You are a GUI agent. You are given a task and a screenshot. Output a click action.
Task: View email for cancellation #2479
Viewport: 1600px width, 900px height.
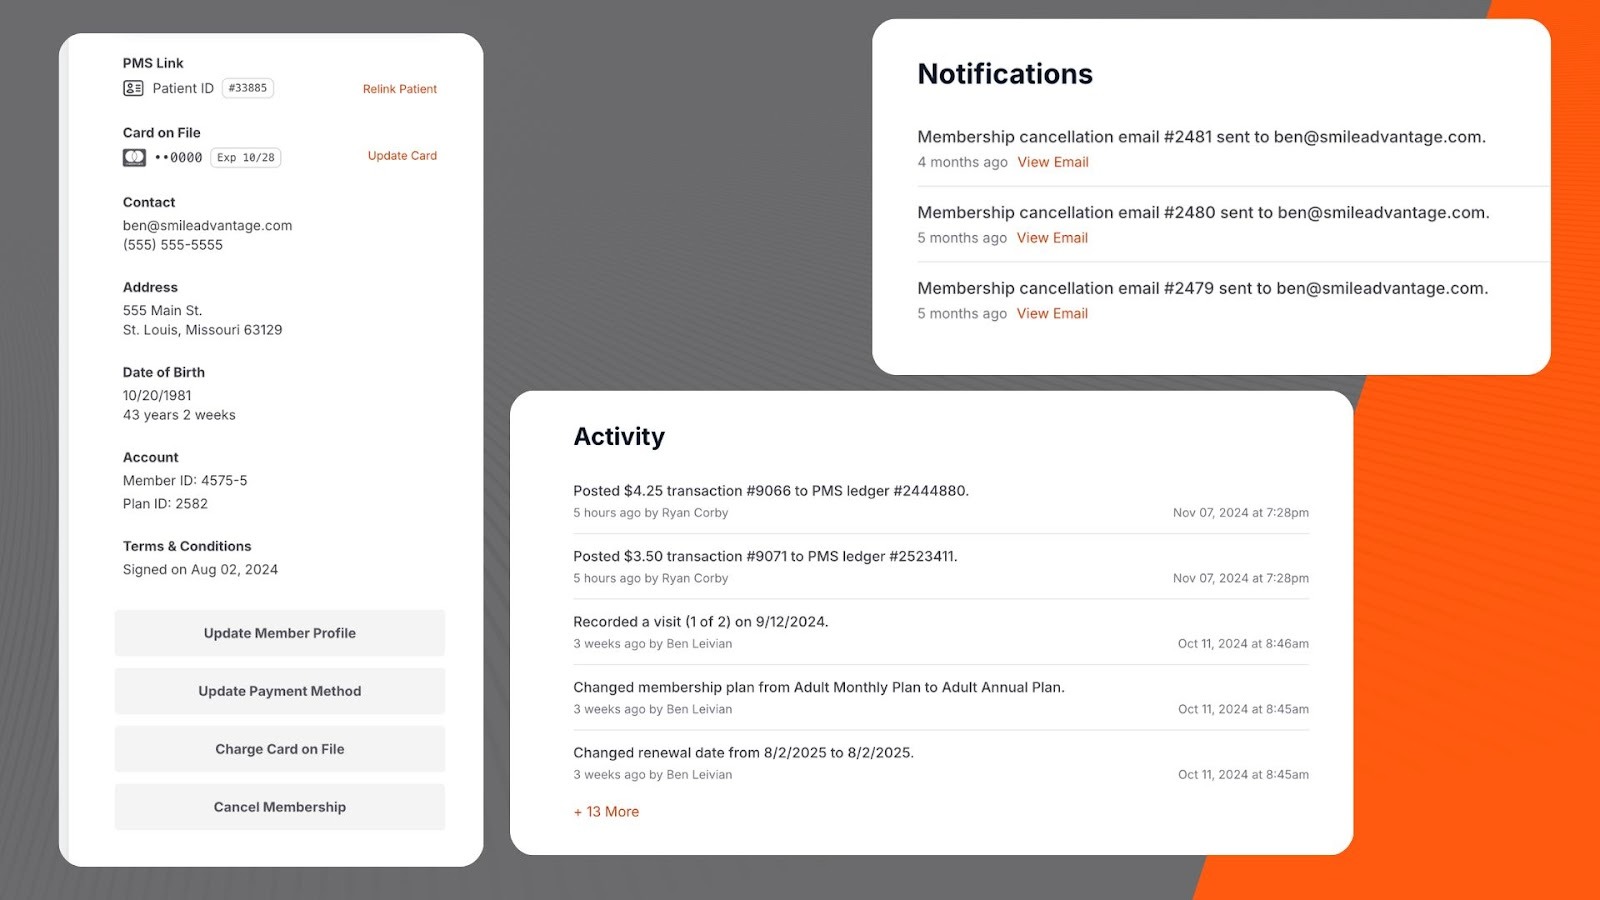click(1052, 313)
